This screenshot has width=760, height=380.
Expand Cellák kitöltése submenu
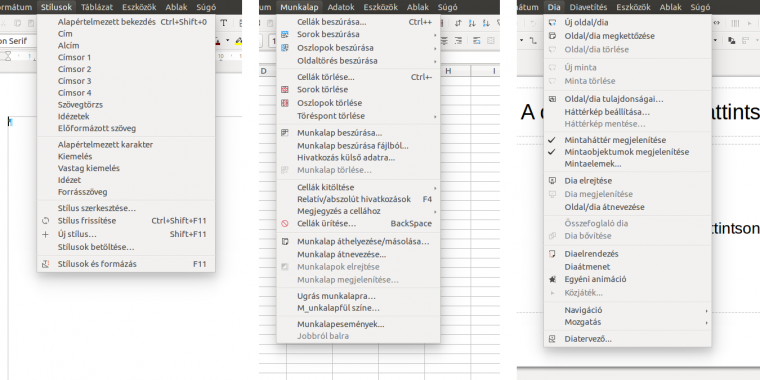[435, 188]
